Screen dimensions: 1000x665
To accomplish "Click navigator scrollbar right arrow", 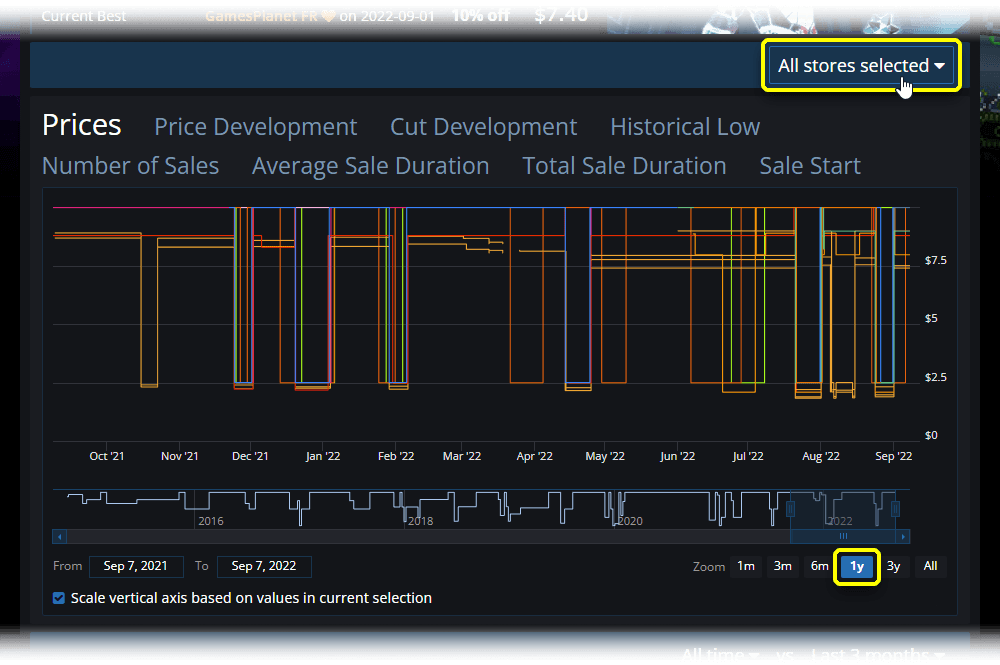I will [x=903, y=537].
